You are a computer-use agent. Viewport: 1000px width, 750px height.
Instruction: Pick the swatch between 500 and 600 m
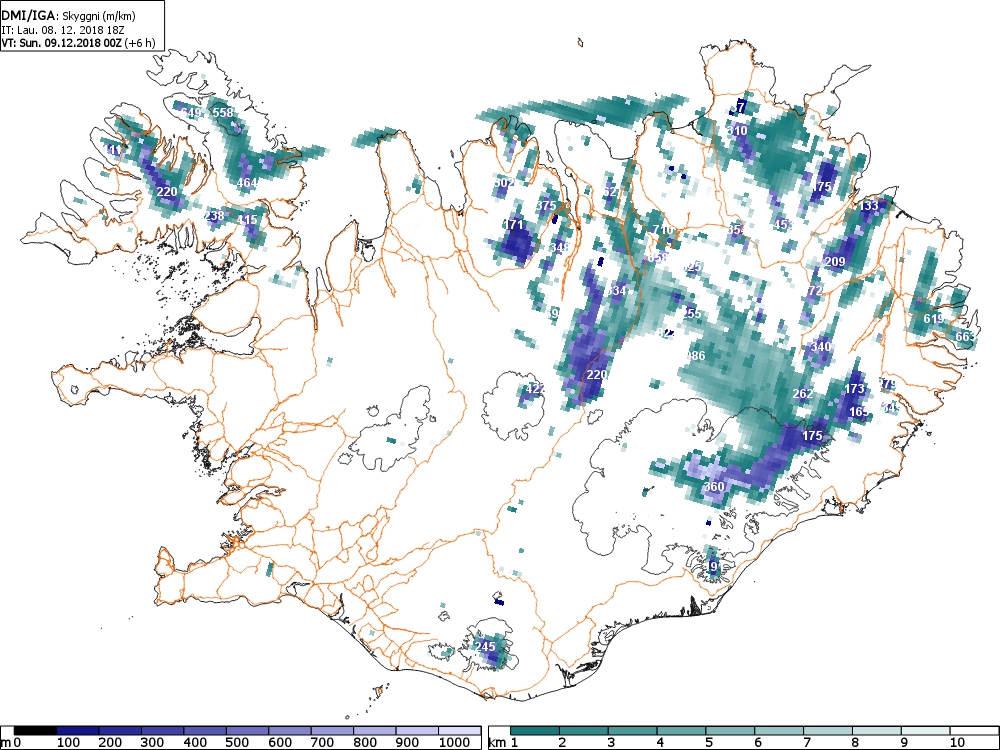247,730
